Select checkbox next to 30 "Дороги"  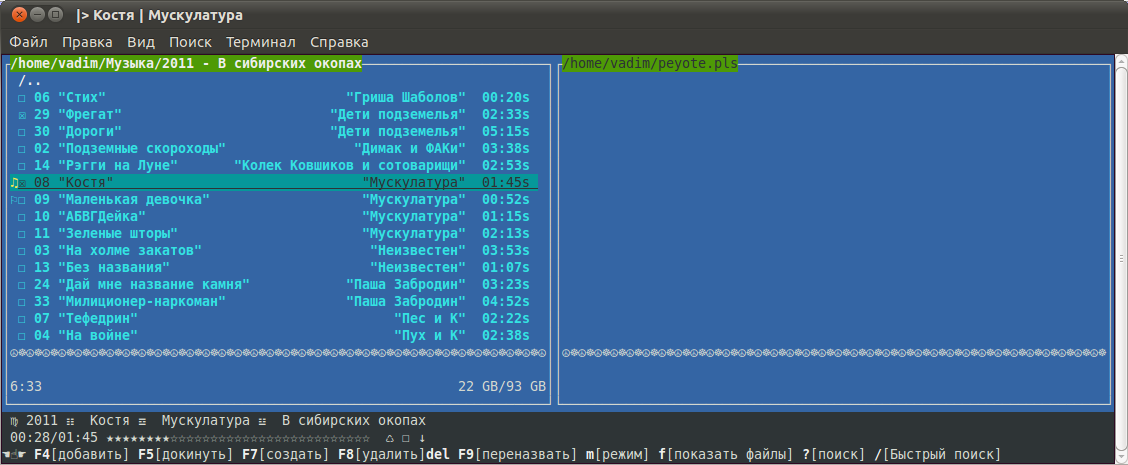pyautogui.click(x=22, y=132)
